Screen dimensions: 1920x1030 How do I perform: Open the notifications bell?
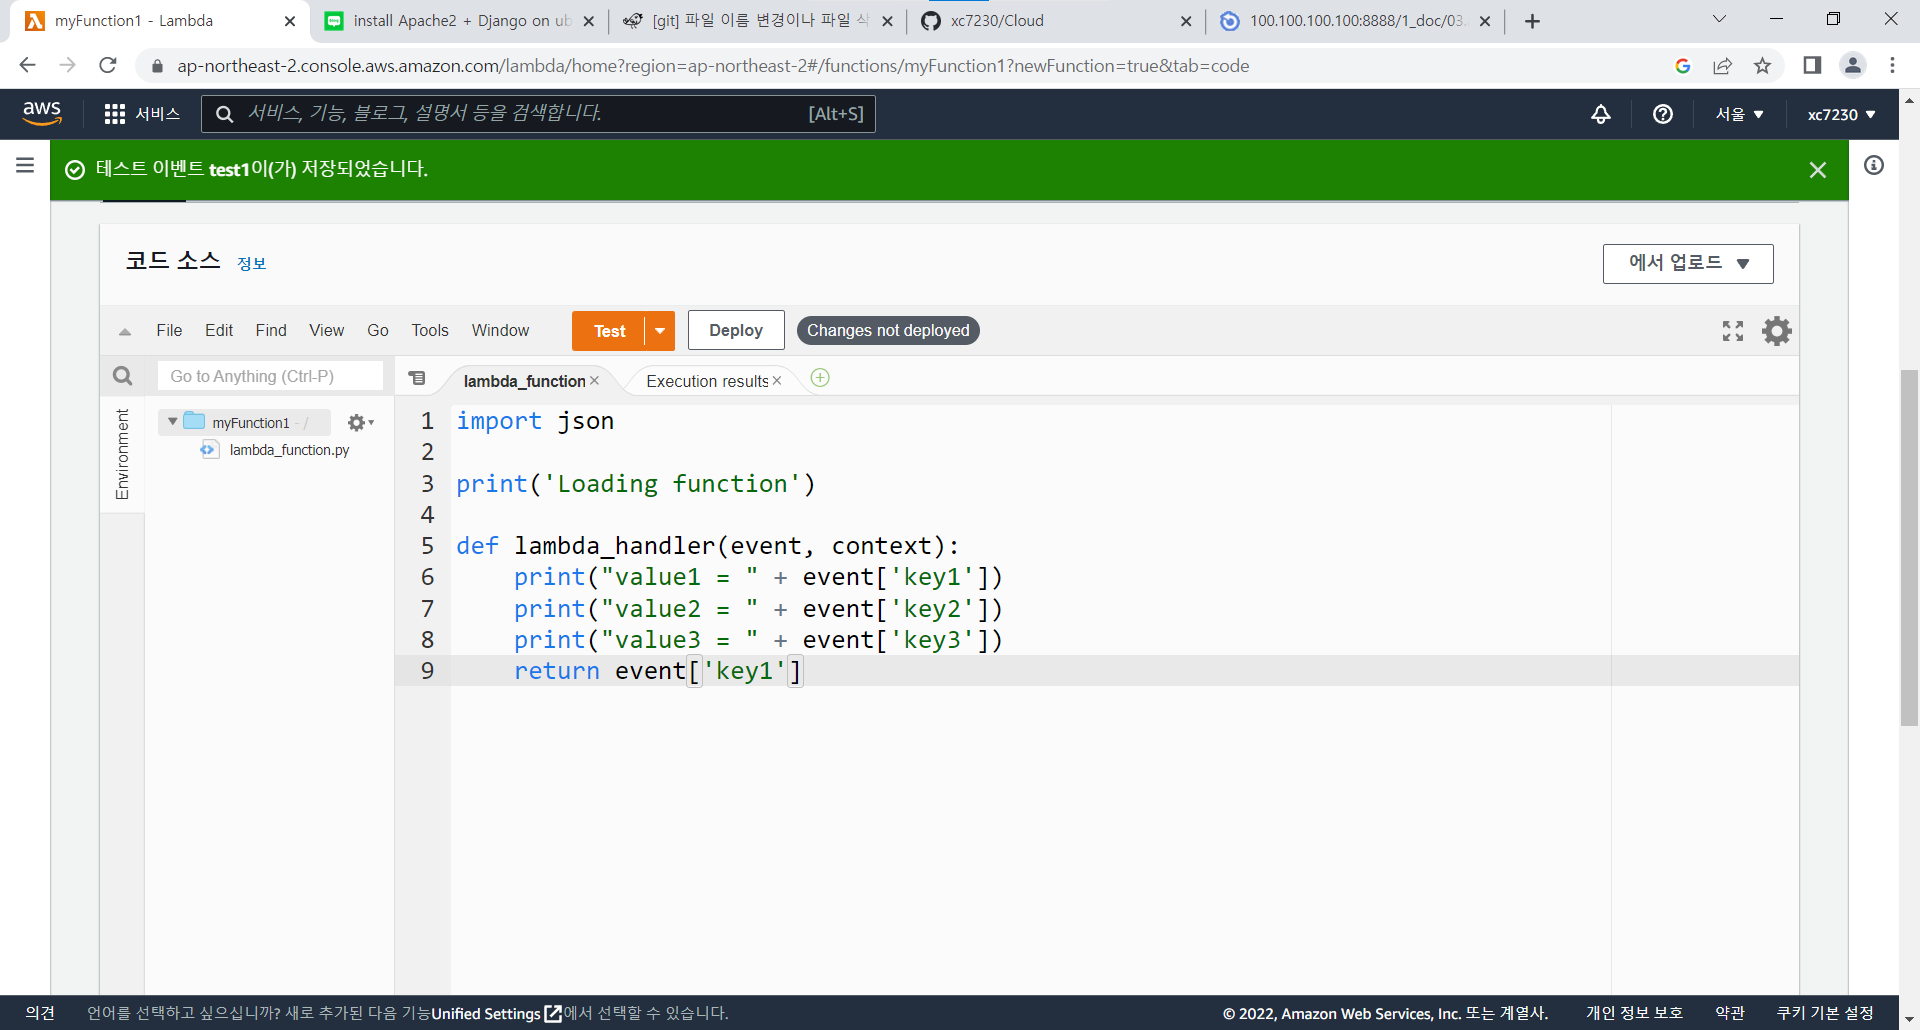[x=1601, y=114]
